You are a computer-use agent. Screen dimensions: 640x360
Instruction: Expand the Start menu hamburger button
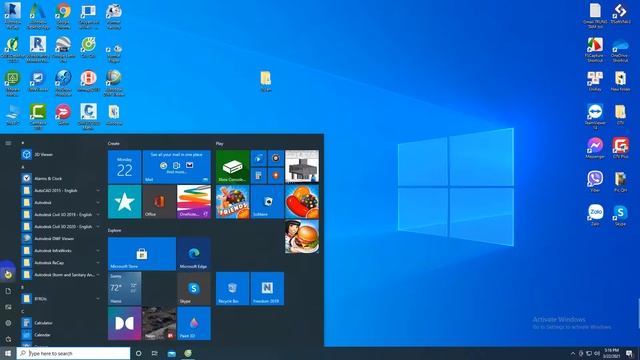pos(8,143)
